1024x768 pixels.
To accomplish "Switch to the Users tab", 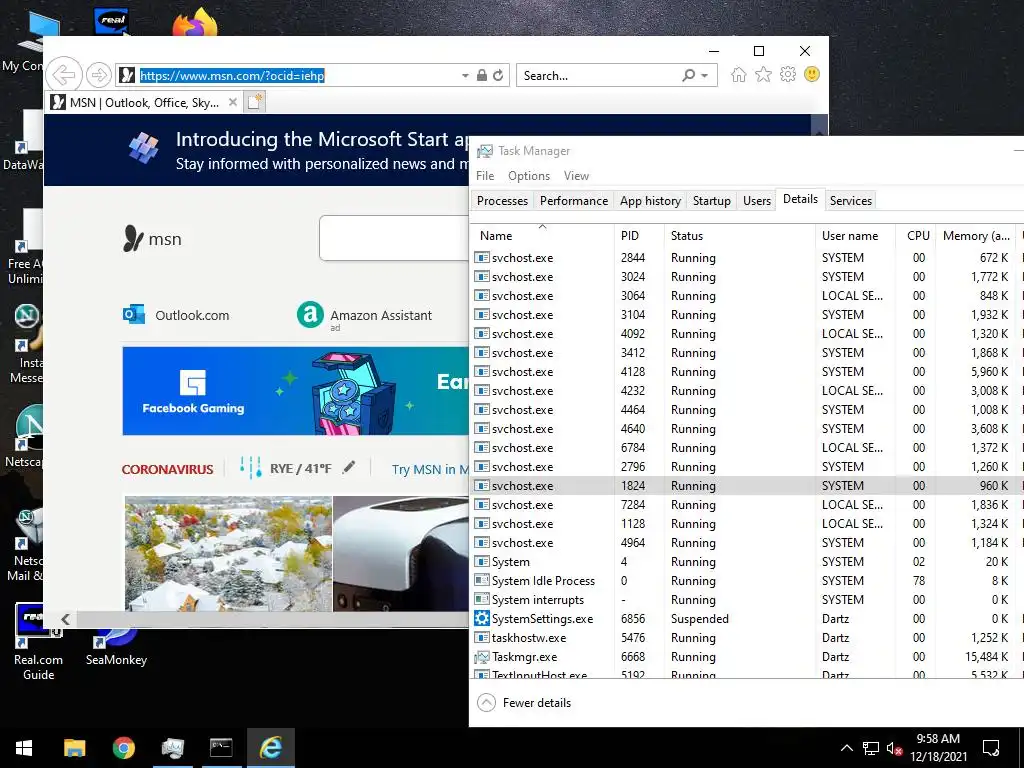I will (x=756, y=200).
